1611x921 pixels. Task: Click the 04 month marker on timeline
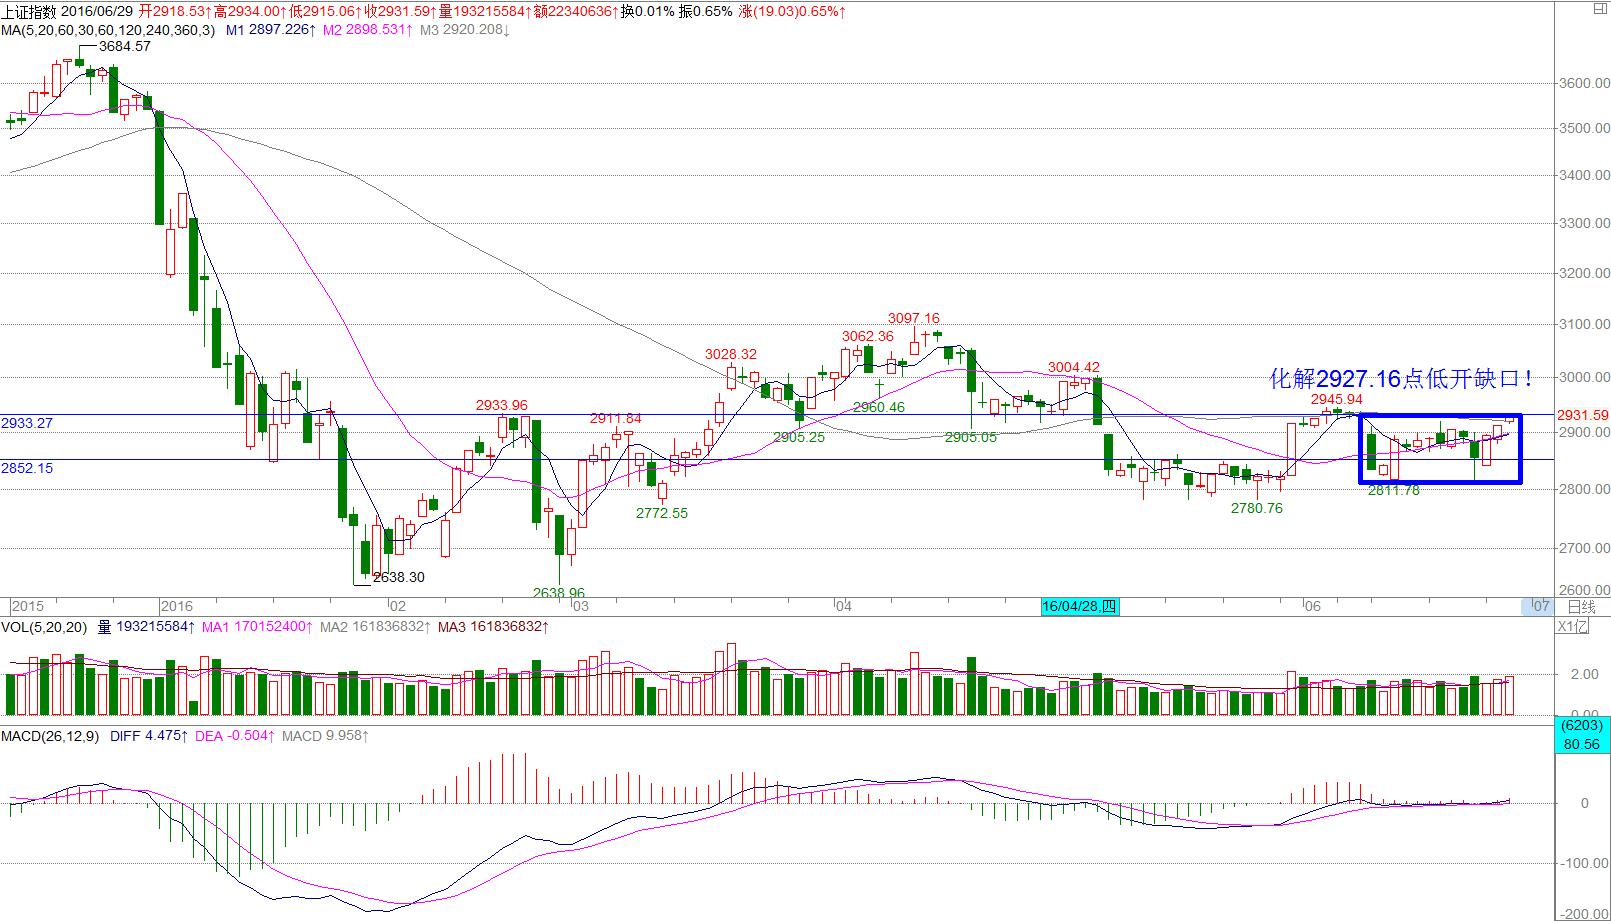(x=843, y=606)
